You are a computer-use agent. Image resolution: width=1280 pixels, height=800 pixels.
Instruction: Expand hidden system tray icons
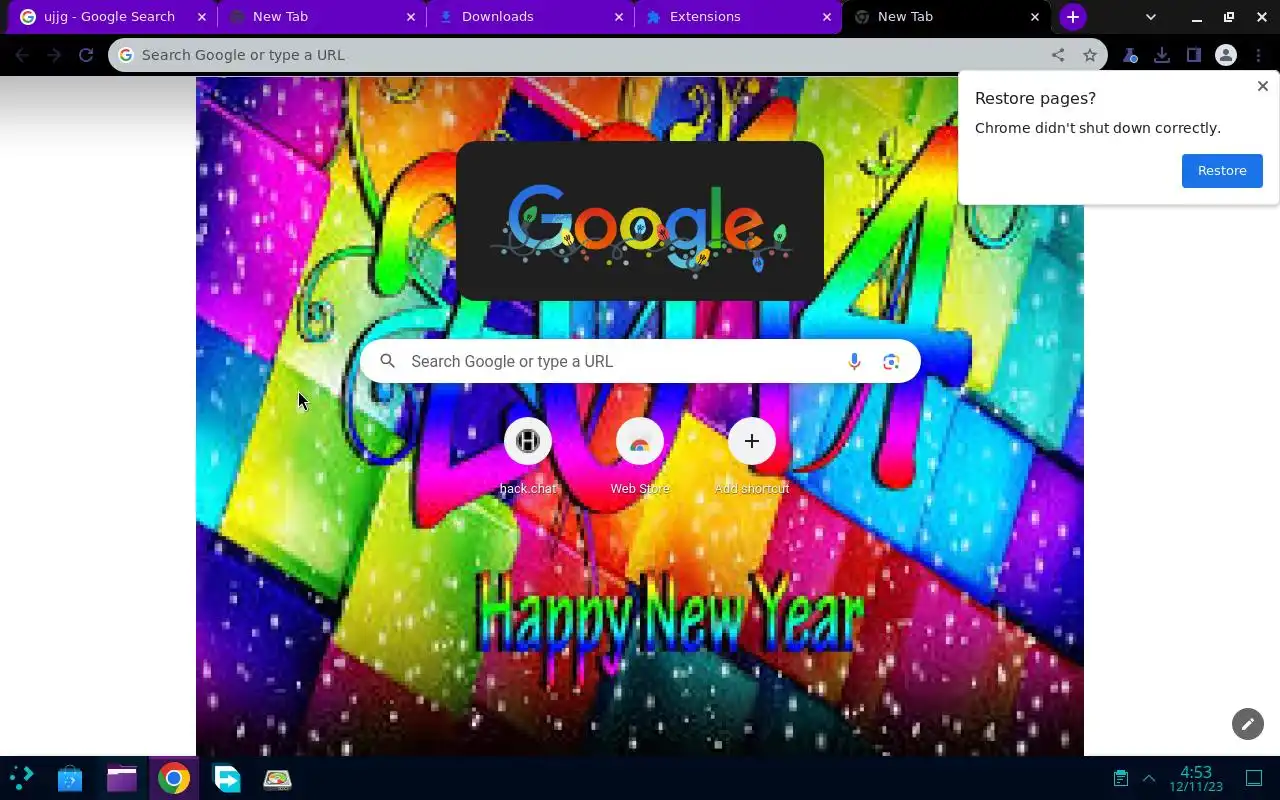pyautogui.click(x=1149, y=778)
